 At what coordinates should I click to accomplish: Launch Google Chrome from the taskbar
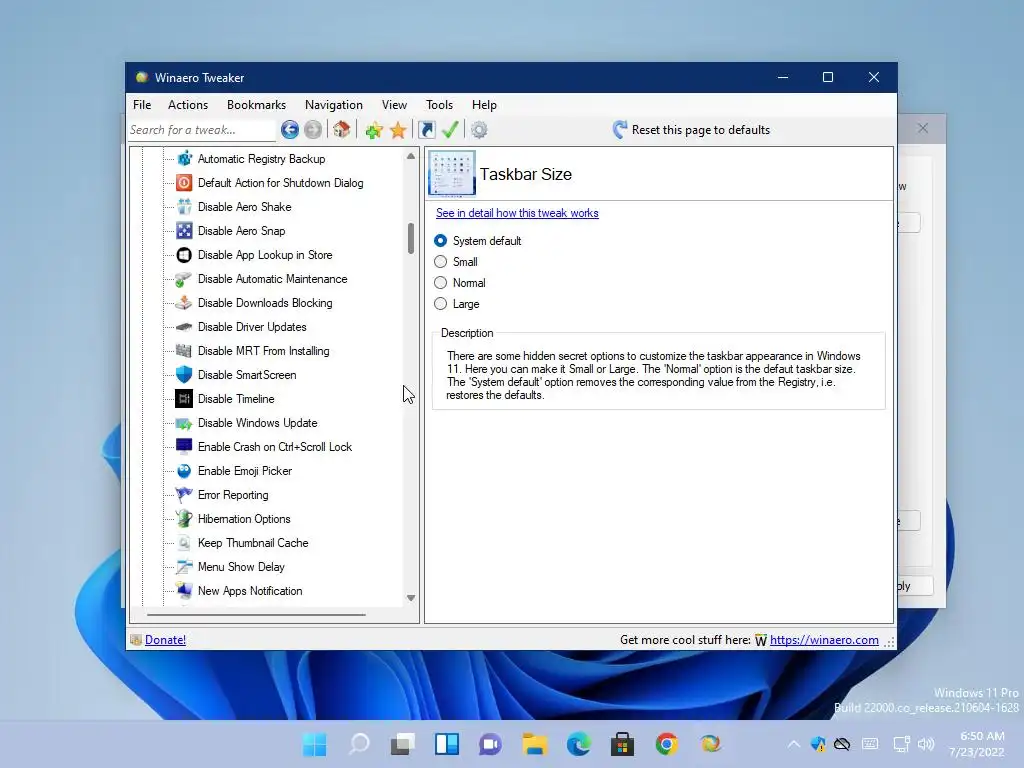[x=666, y=744]
